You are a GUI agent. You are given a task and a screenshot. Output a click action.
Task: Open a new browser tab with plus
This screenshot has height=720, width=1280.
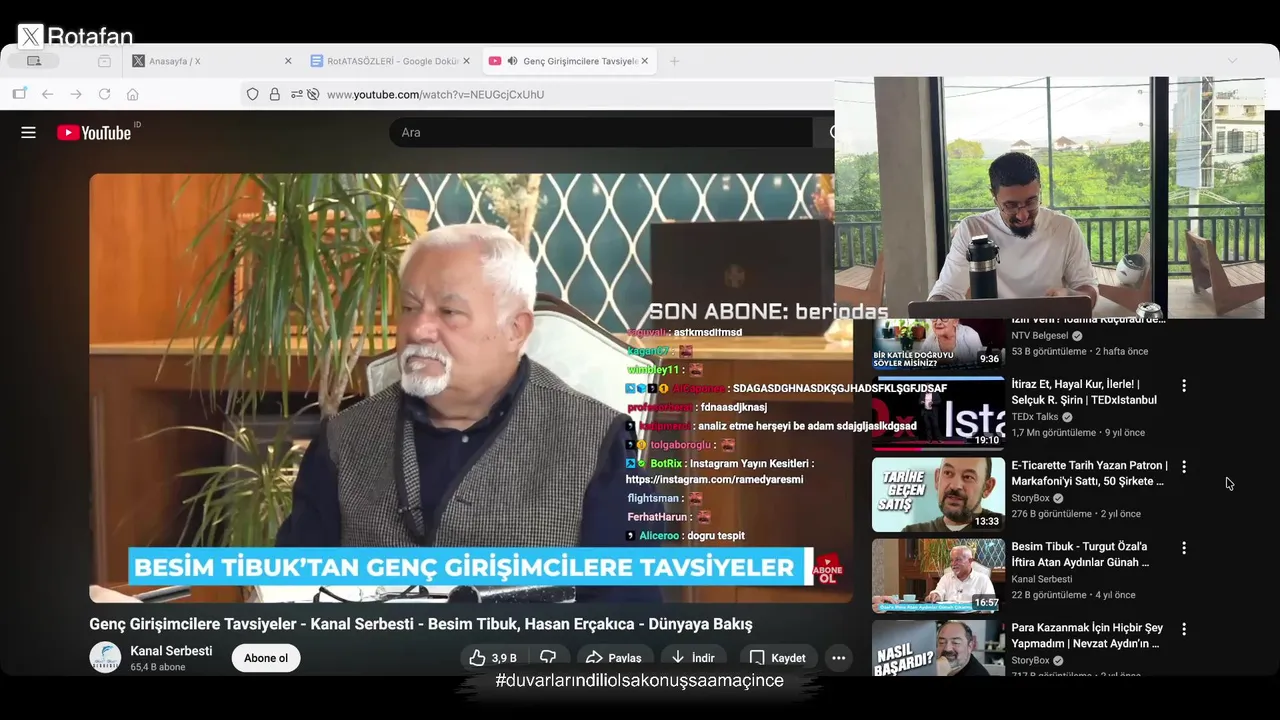pyautogui.click(x=674, y=61)
